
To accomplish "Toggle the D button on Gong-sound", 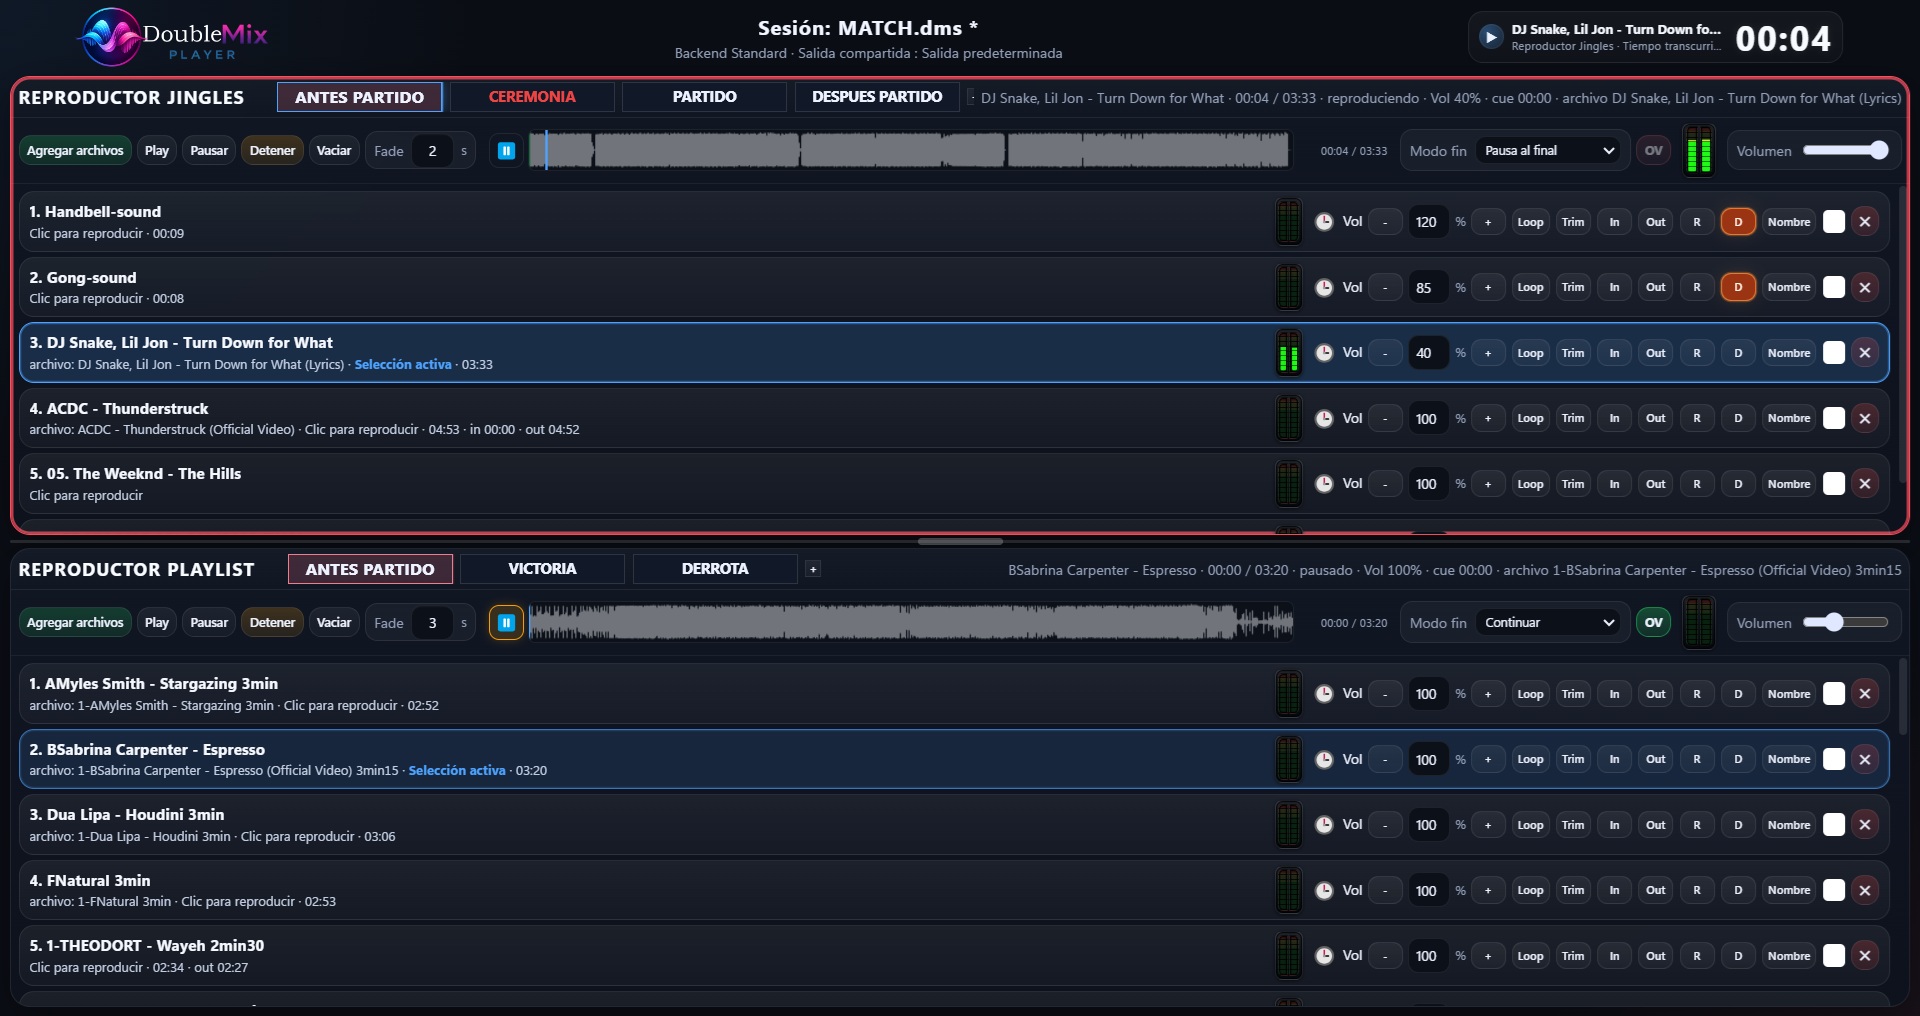I will point(1738,288).
